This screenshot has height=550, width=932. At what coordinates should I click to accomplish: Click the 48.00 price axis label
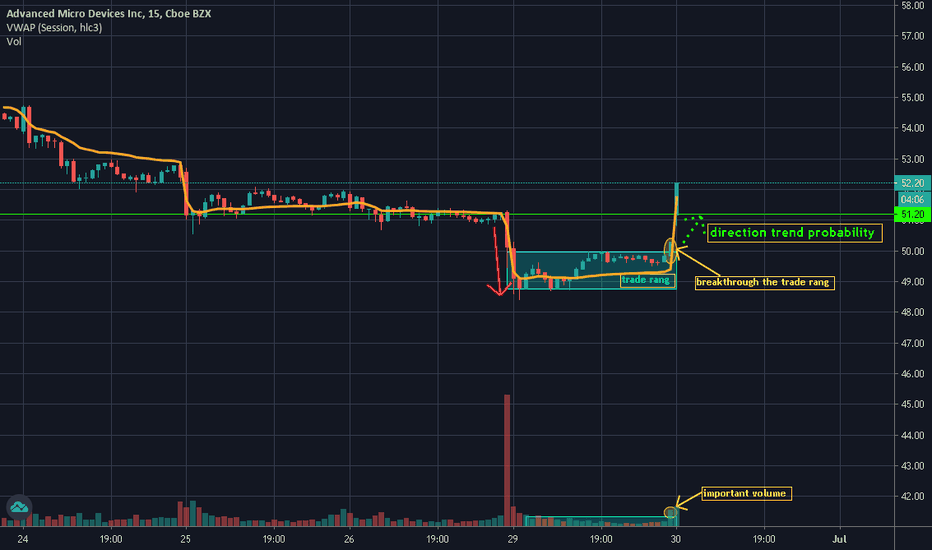coord(912,312)
